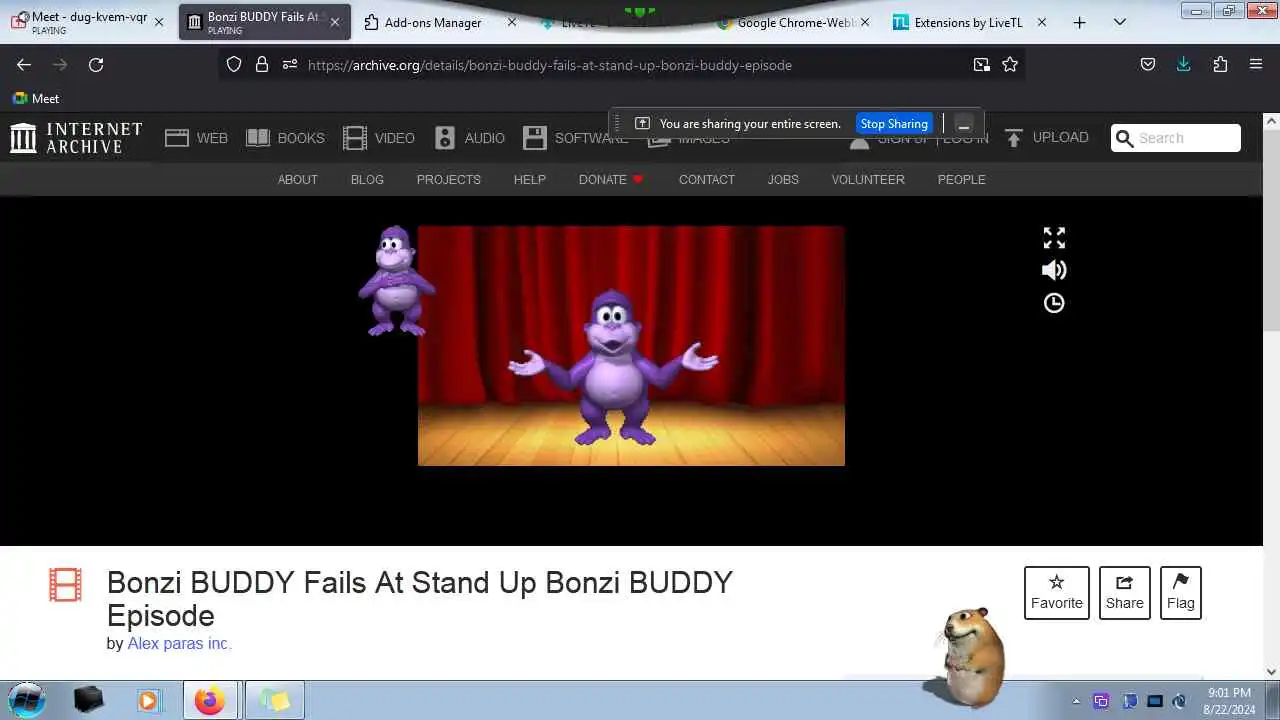Screen dimensions: 1280x720
Task: Close the Add-ons Manager tab
Action: 512,22
